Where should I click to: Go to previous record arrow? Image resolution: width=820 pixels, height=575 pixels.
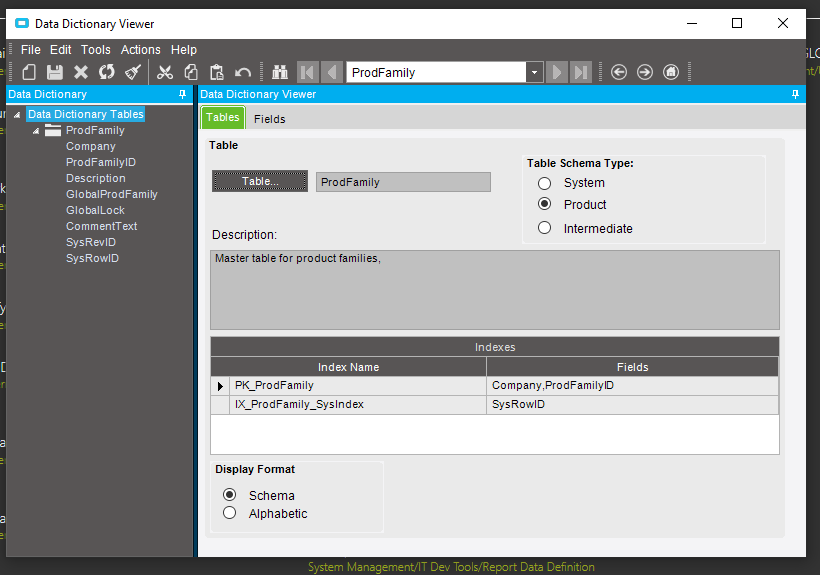point(332,72)
